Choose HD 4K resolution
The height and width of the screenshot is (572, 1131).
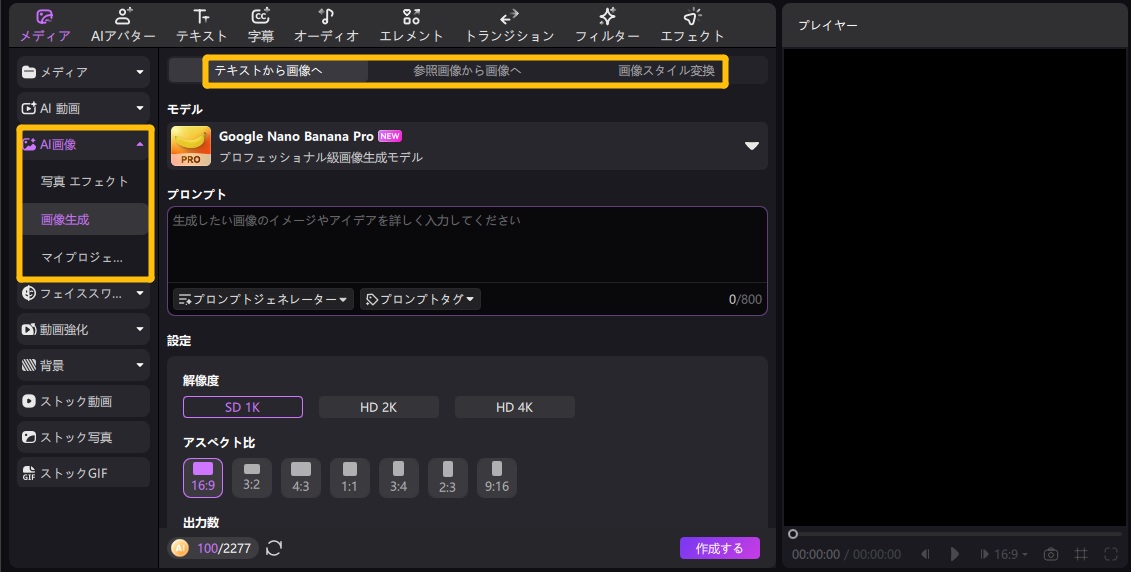pyautogui.click(x=514, y=407)
